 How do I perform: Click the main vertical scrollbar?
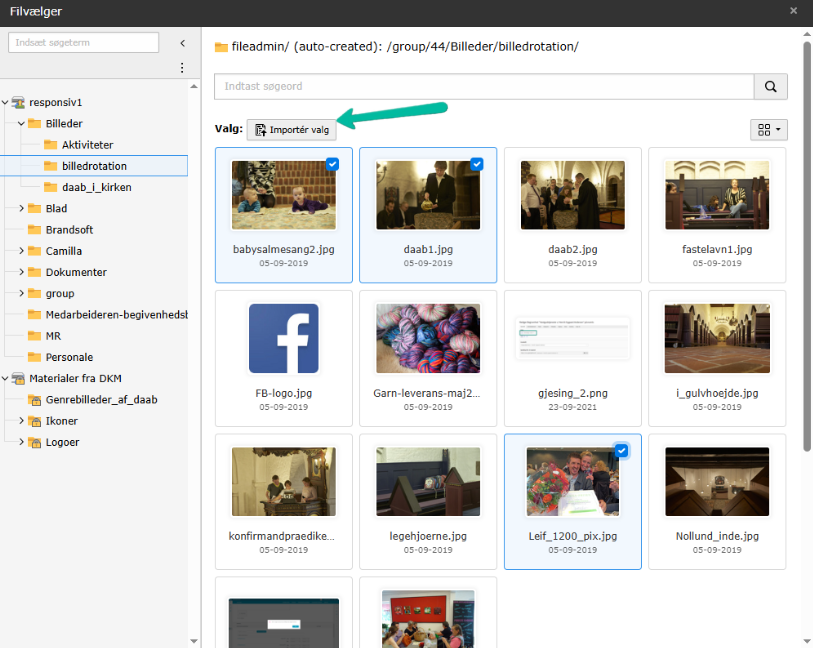(x=807, y=247)
